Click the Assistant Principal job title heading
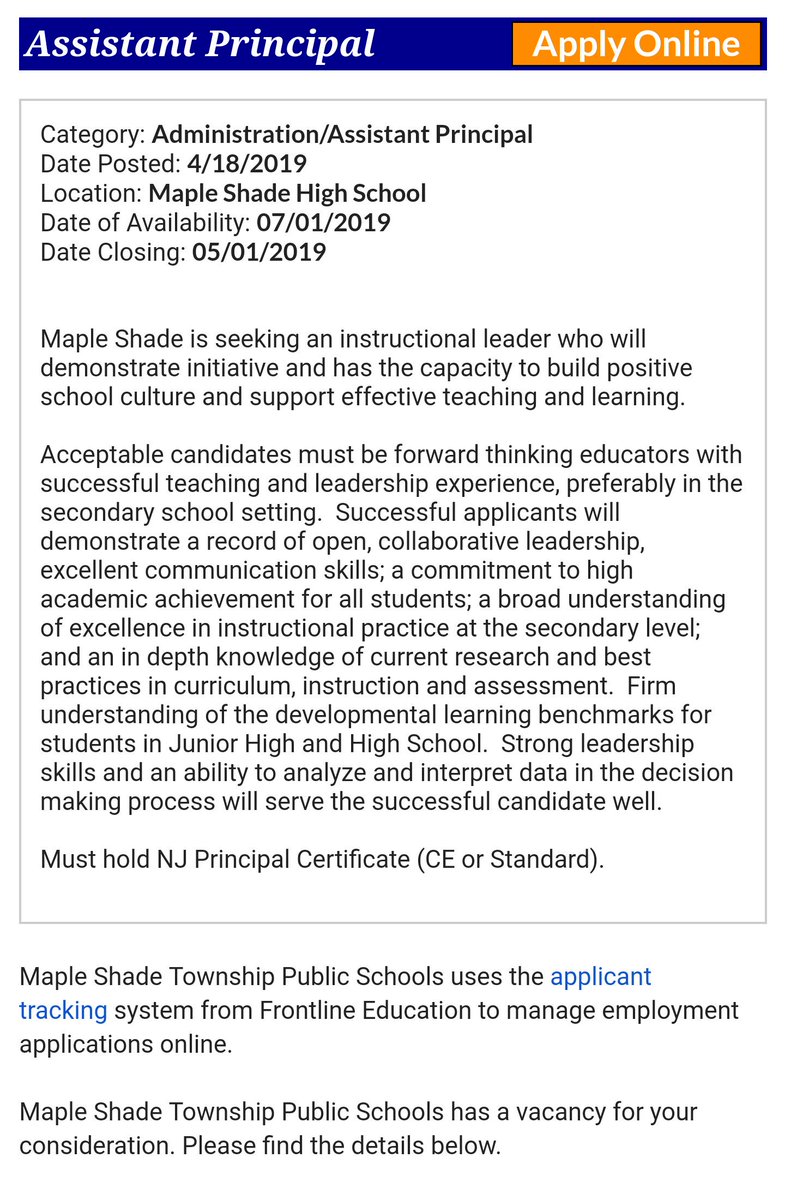Screen dimensions: 785x1200 pos(200,44)
